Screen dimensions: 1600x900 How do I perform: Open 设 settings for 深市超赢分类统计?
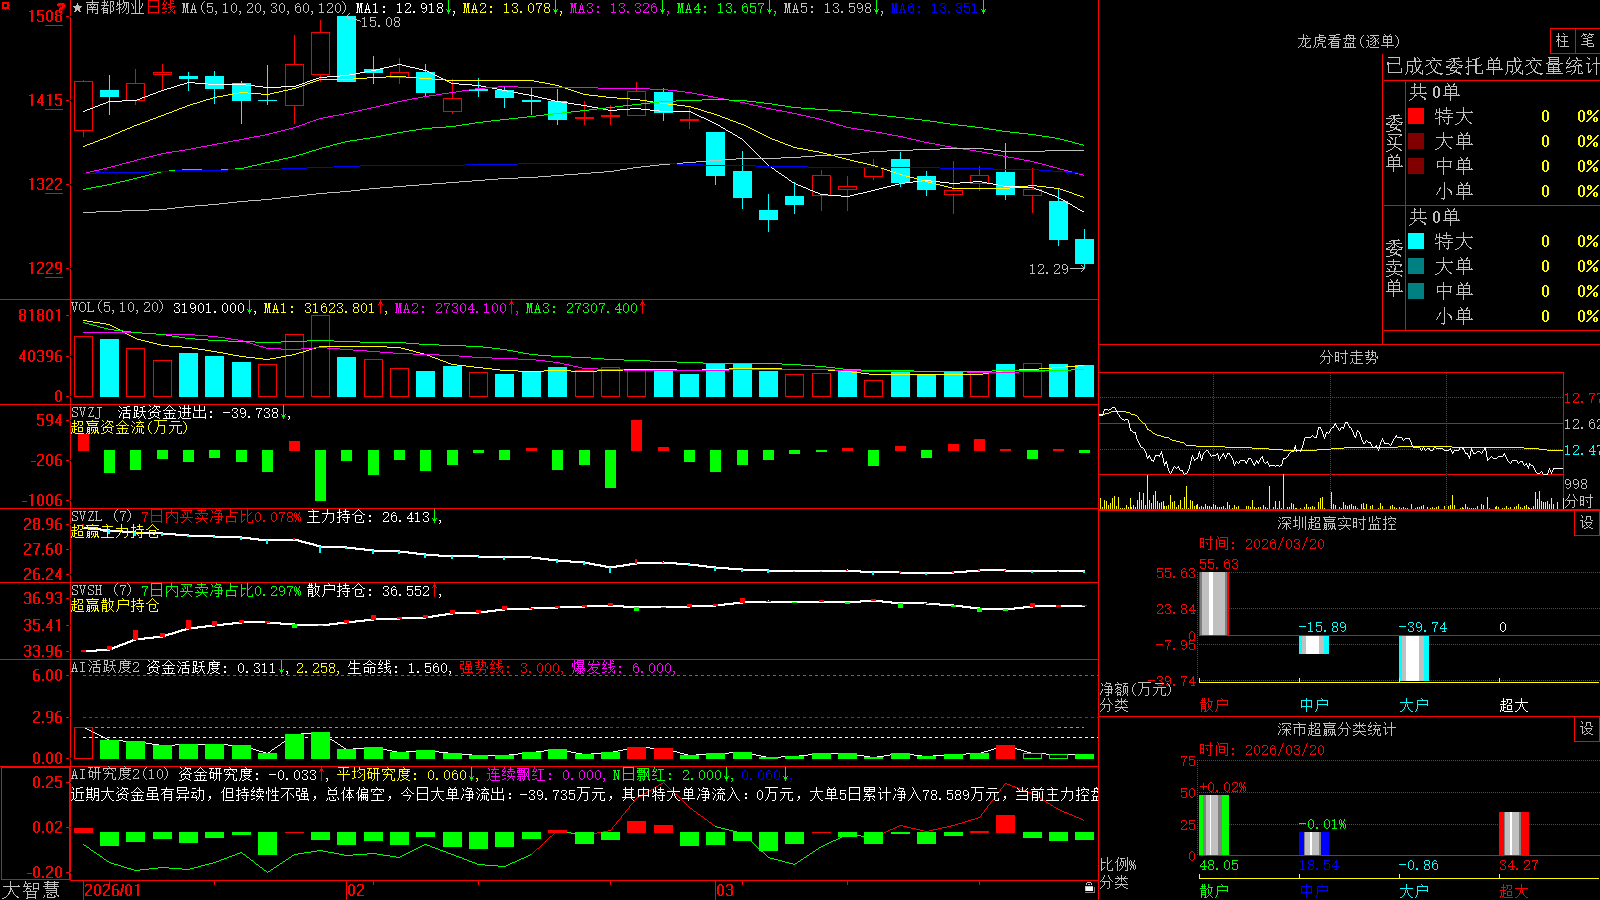coord(1586,729)
